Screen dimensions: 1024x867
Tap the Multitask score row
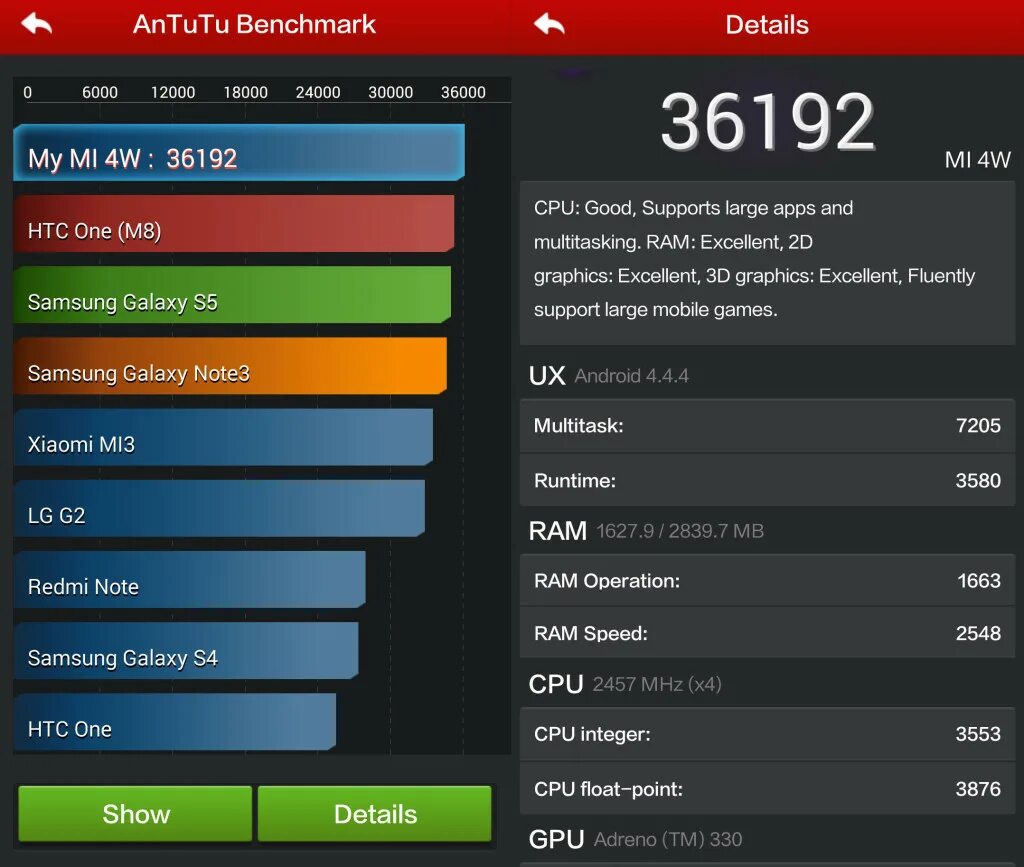tap(767, 426)
